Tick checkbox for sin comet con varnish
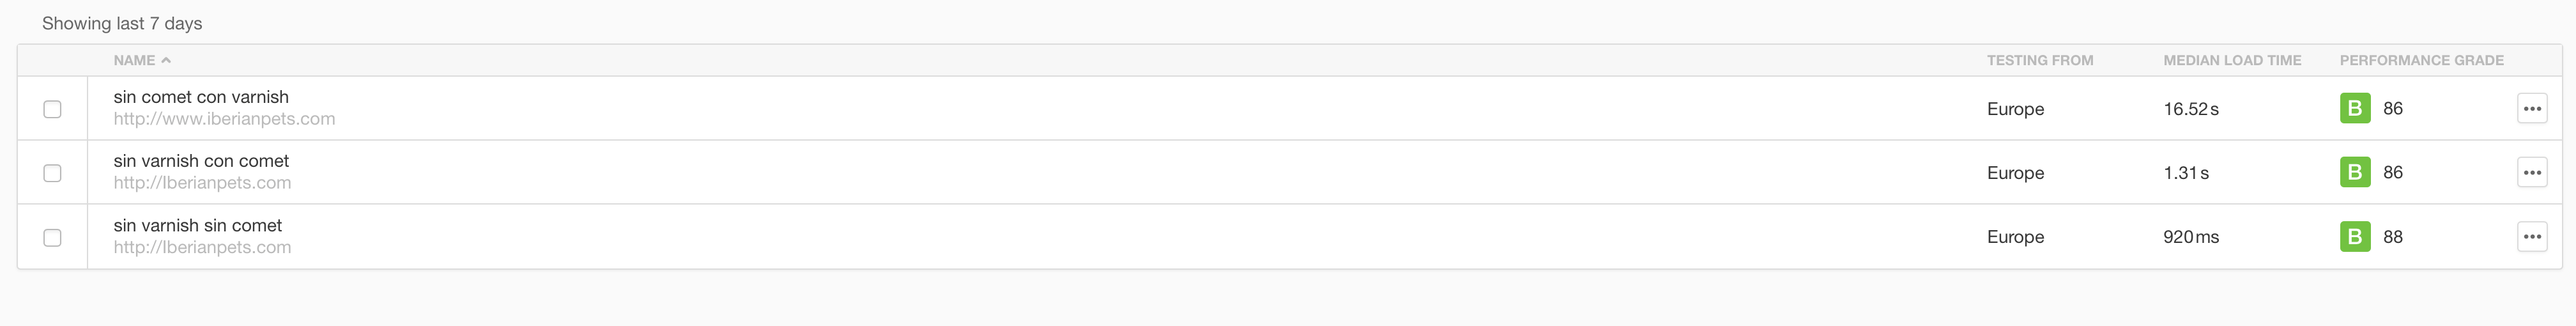 click(52, 109)
